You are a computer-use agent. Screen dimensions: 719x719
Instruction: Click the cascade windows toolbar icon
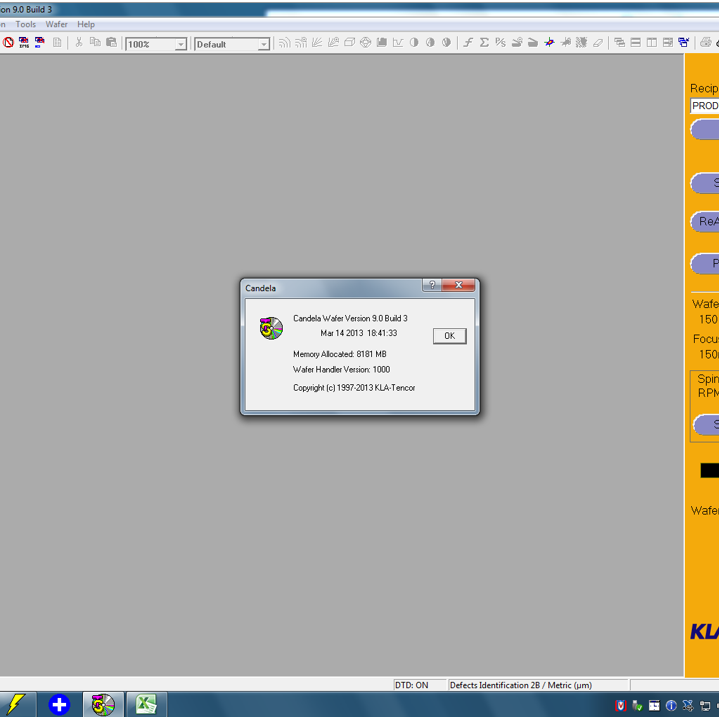pyautogui.click(x=619, y=43)
